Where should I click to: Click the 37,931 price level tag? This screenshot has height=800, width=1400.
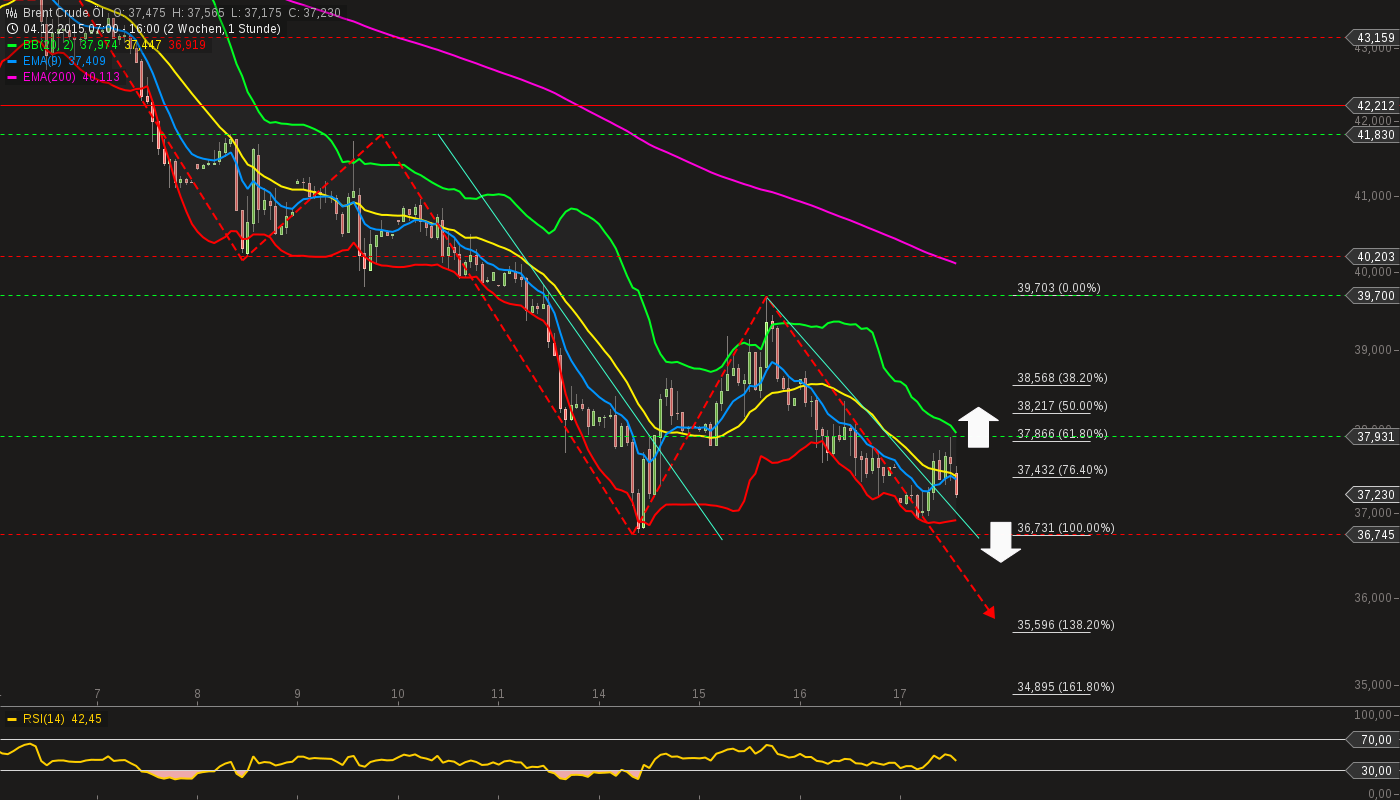1375,437
